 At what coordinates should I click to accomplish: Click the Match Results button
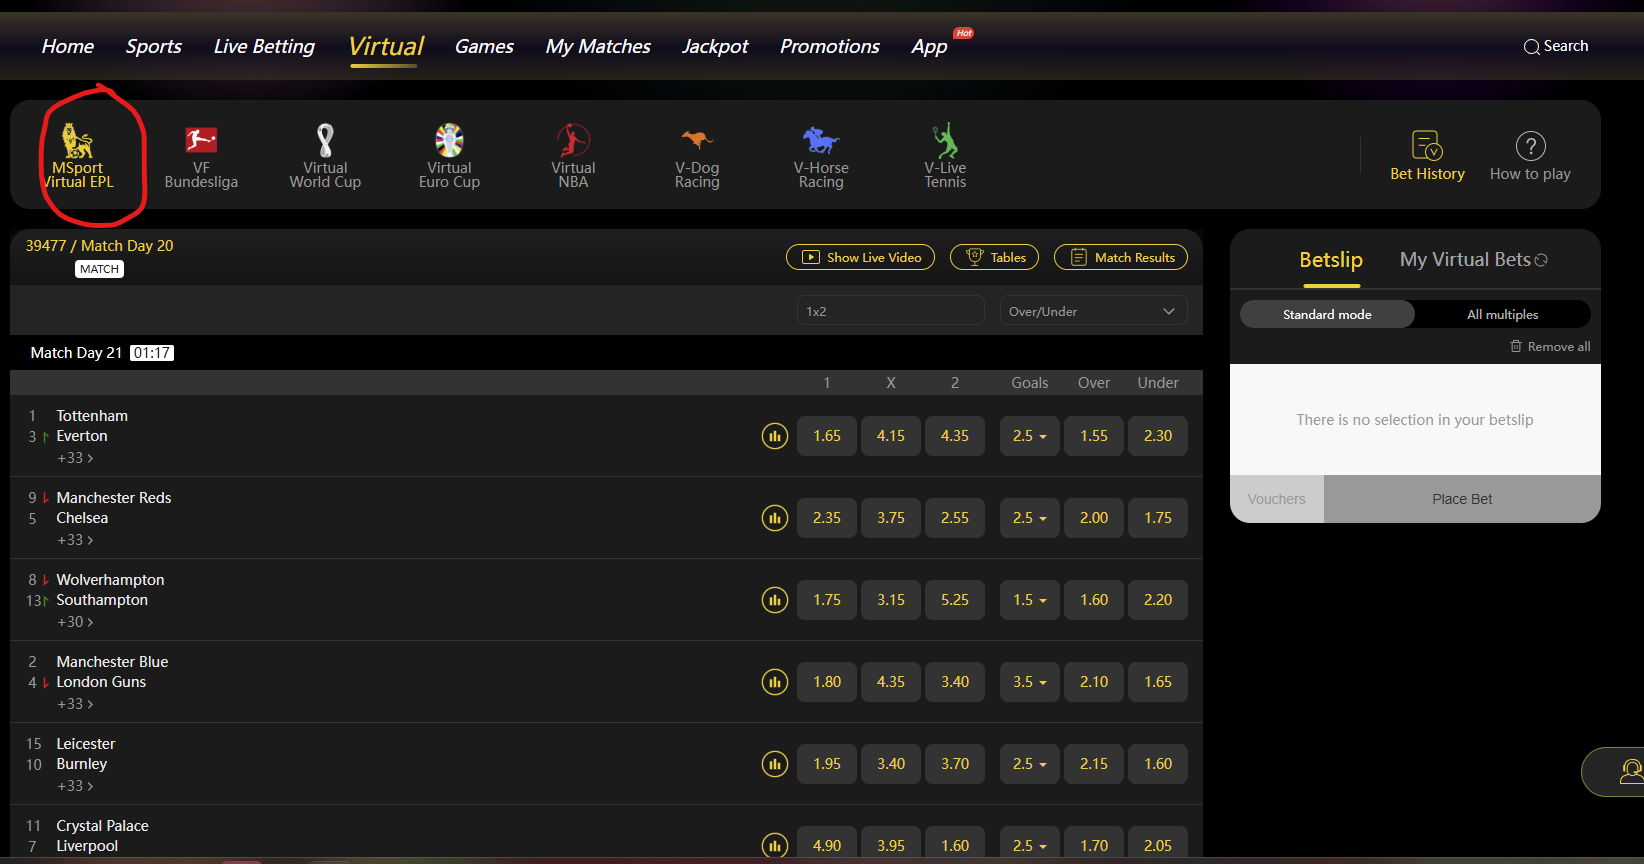1121,257
